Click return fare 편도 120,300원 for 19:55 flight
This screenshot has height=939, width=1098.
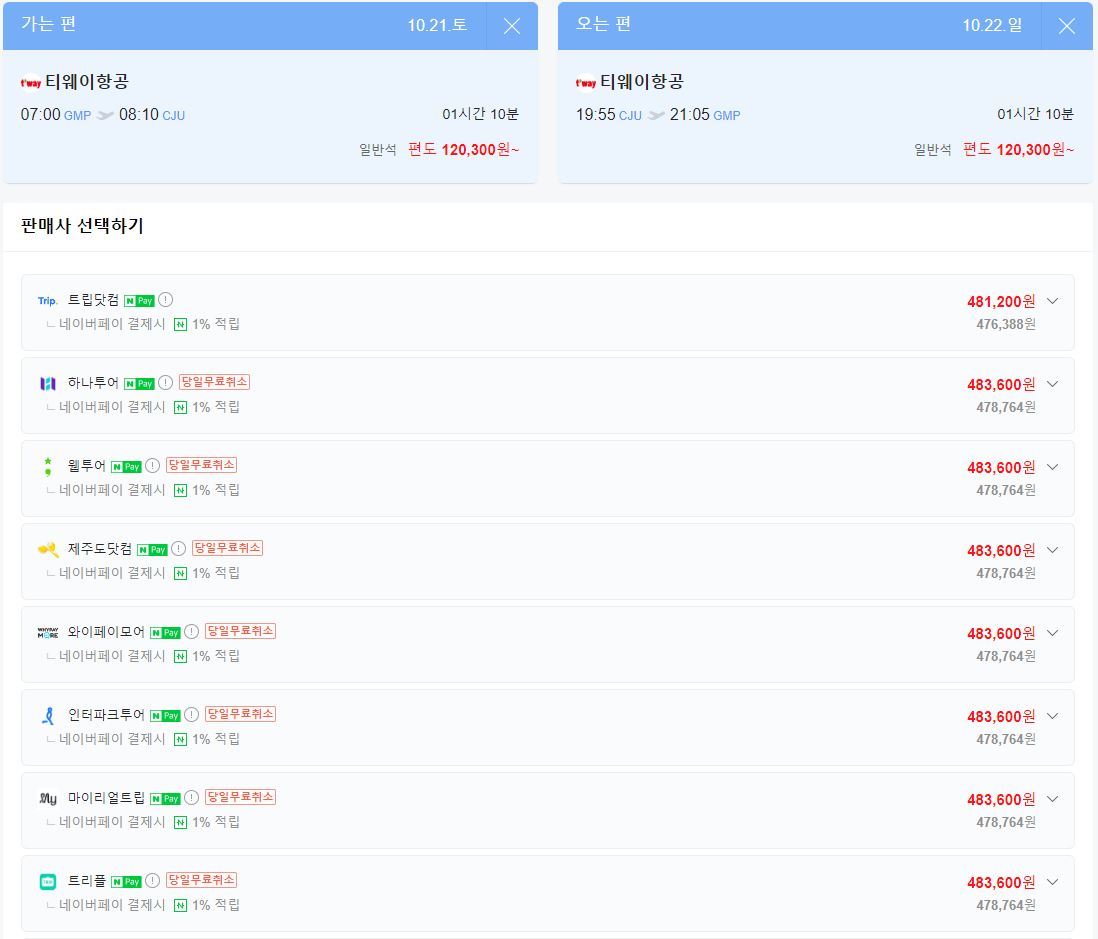coord(1018,150)
